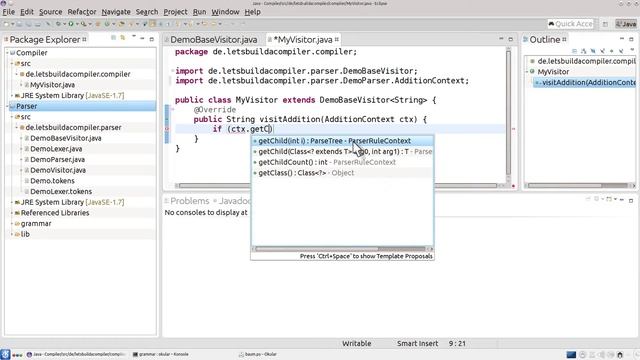This screenshot has height=360, width=640.
Task: Click the Open Type toolbar icon
Action: (121, 24)
